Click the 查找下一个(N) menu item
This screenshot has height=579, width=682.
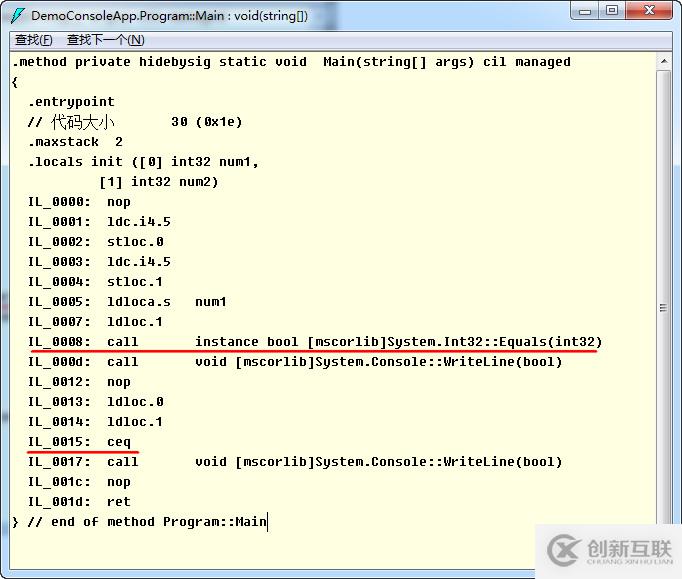[105, 40]
